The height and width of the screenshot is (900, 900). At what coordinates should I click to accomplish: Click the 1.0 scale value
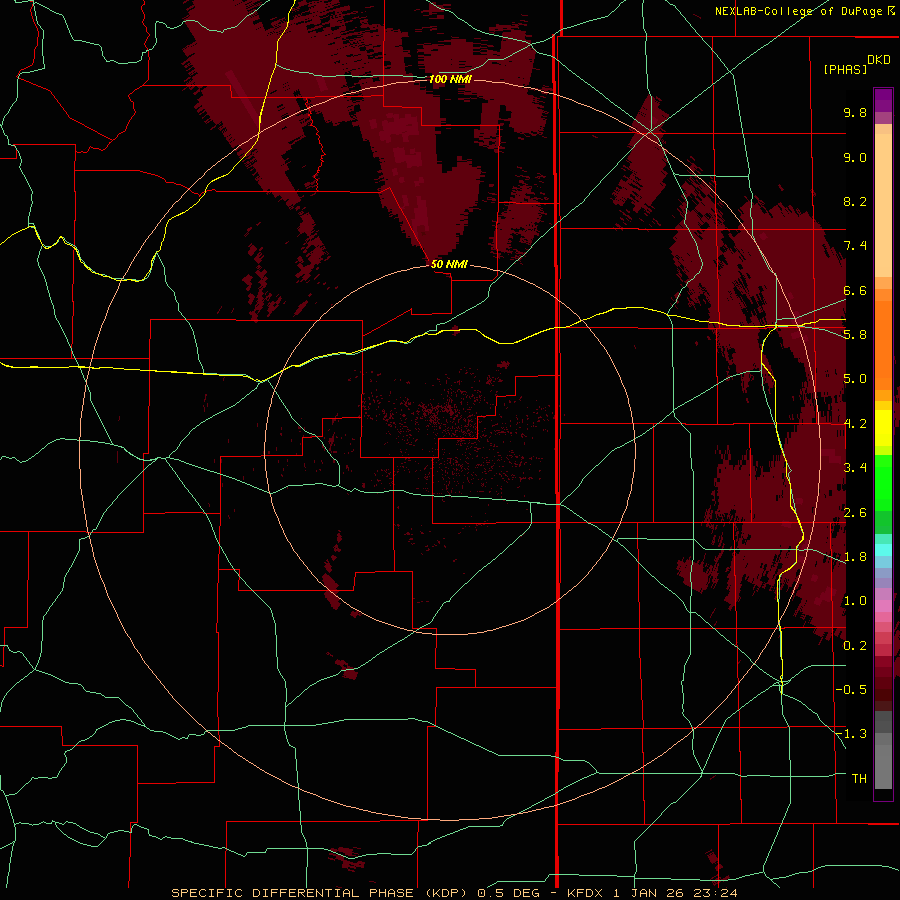(x=855, y=601)
